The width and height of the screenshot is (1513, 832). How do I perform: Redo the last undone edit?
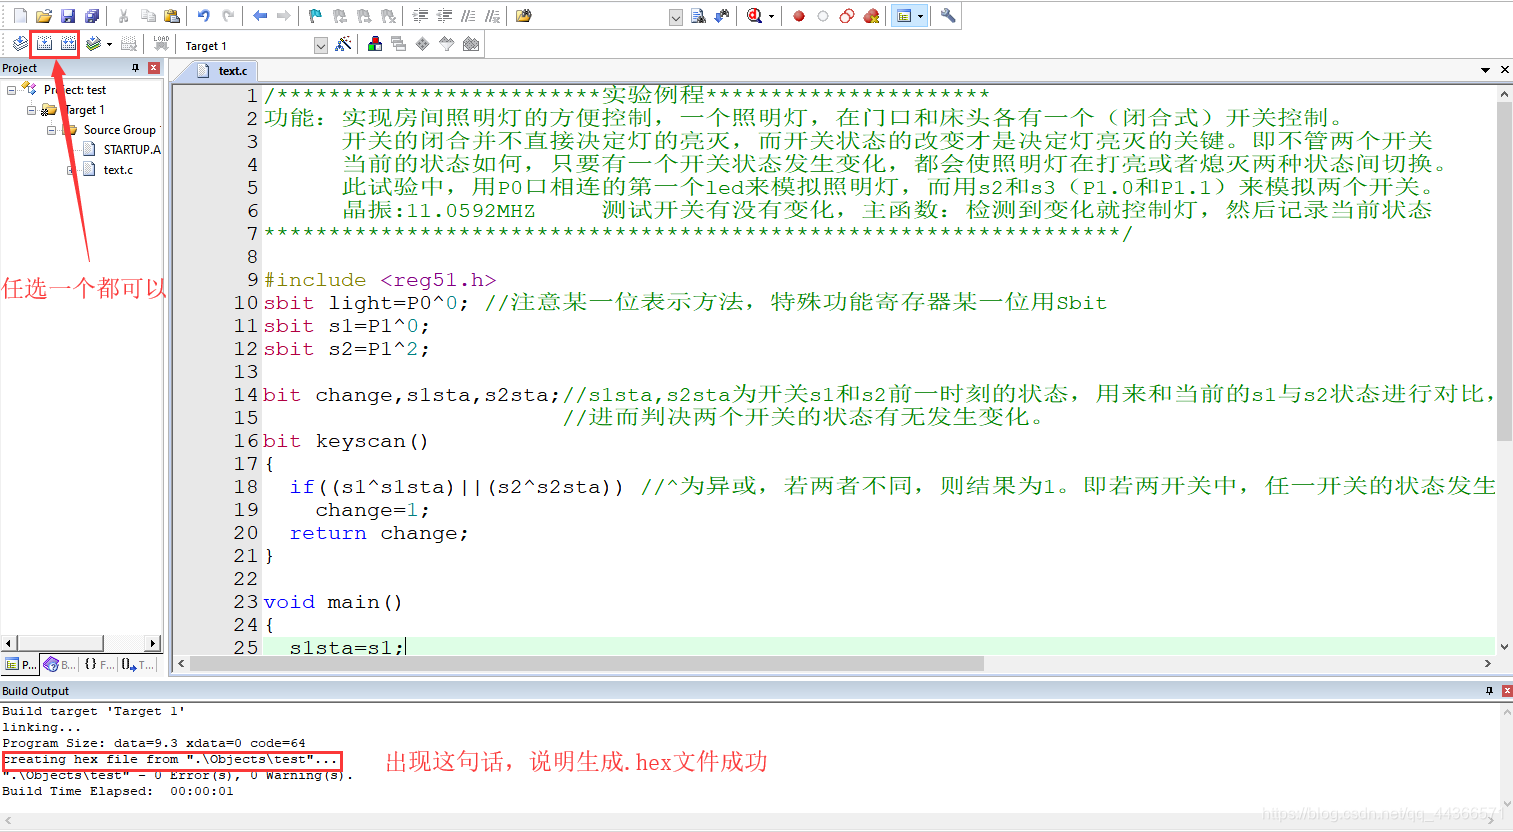pos(228,16)
